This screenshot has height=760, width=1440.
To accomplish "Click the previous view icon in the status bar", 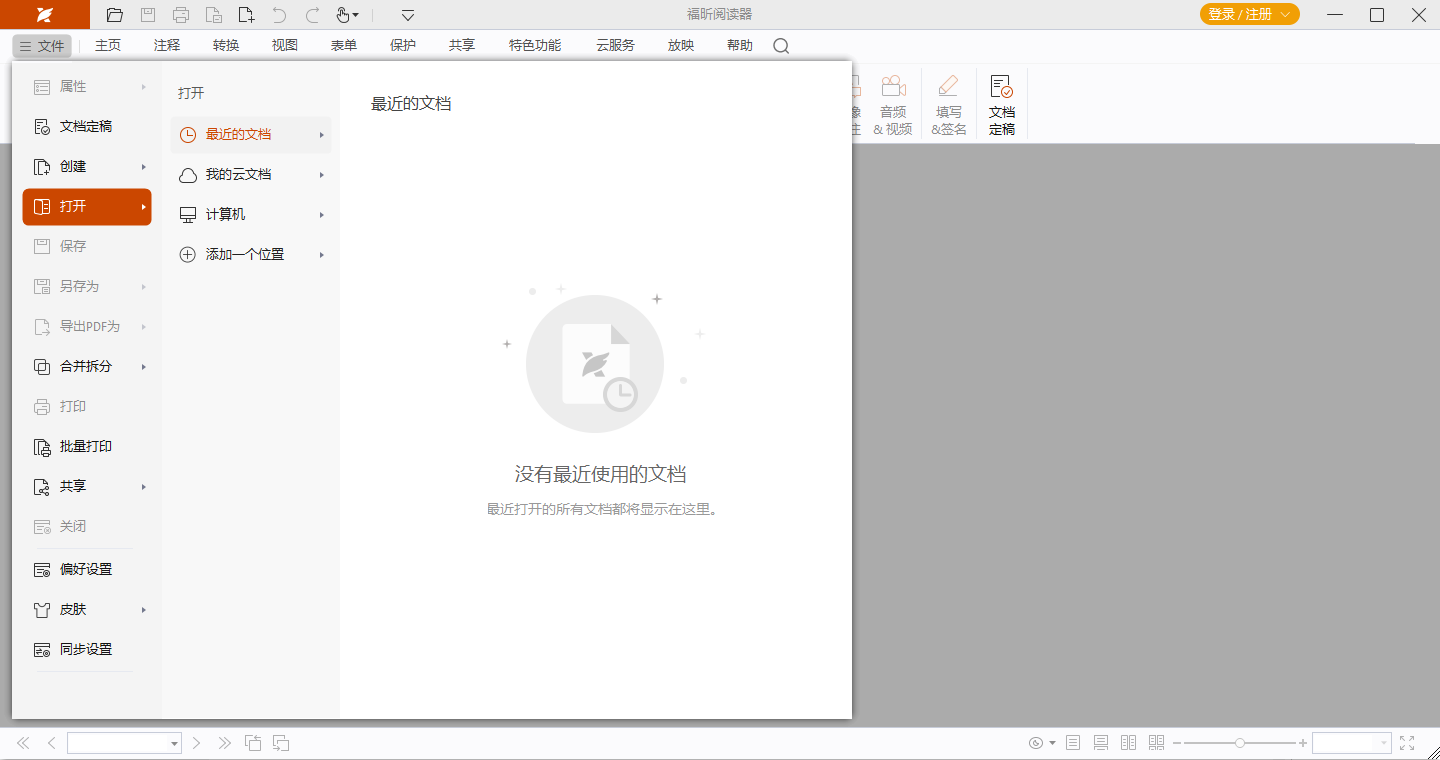I will 254,743.
